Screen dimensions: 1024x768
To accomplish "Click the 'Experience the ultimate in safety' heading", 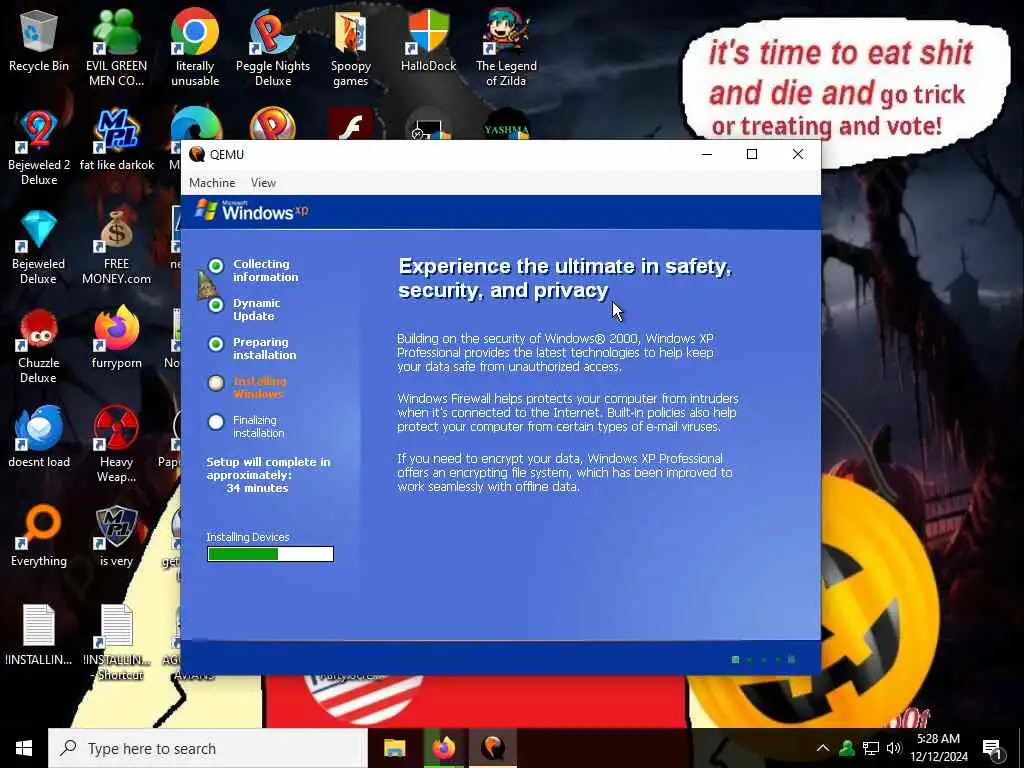I will click(565, 278).
